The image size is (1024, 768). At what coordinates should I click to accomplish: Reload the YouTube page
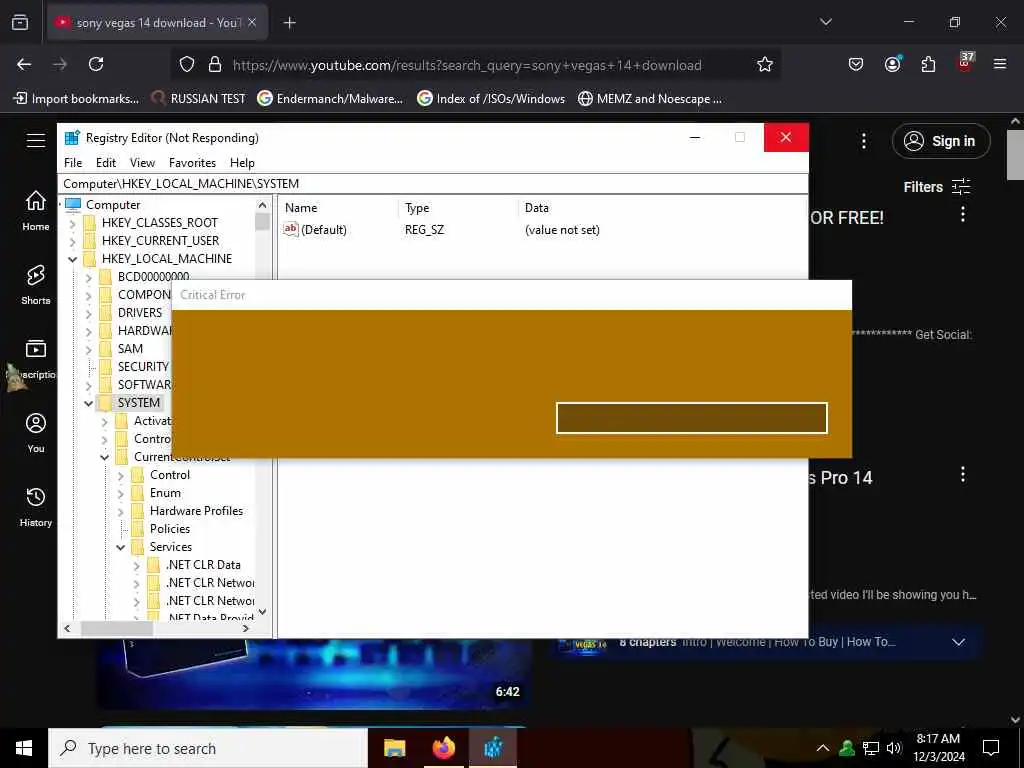[96, 64]
